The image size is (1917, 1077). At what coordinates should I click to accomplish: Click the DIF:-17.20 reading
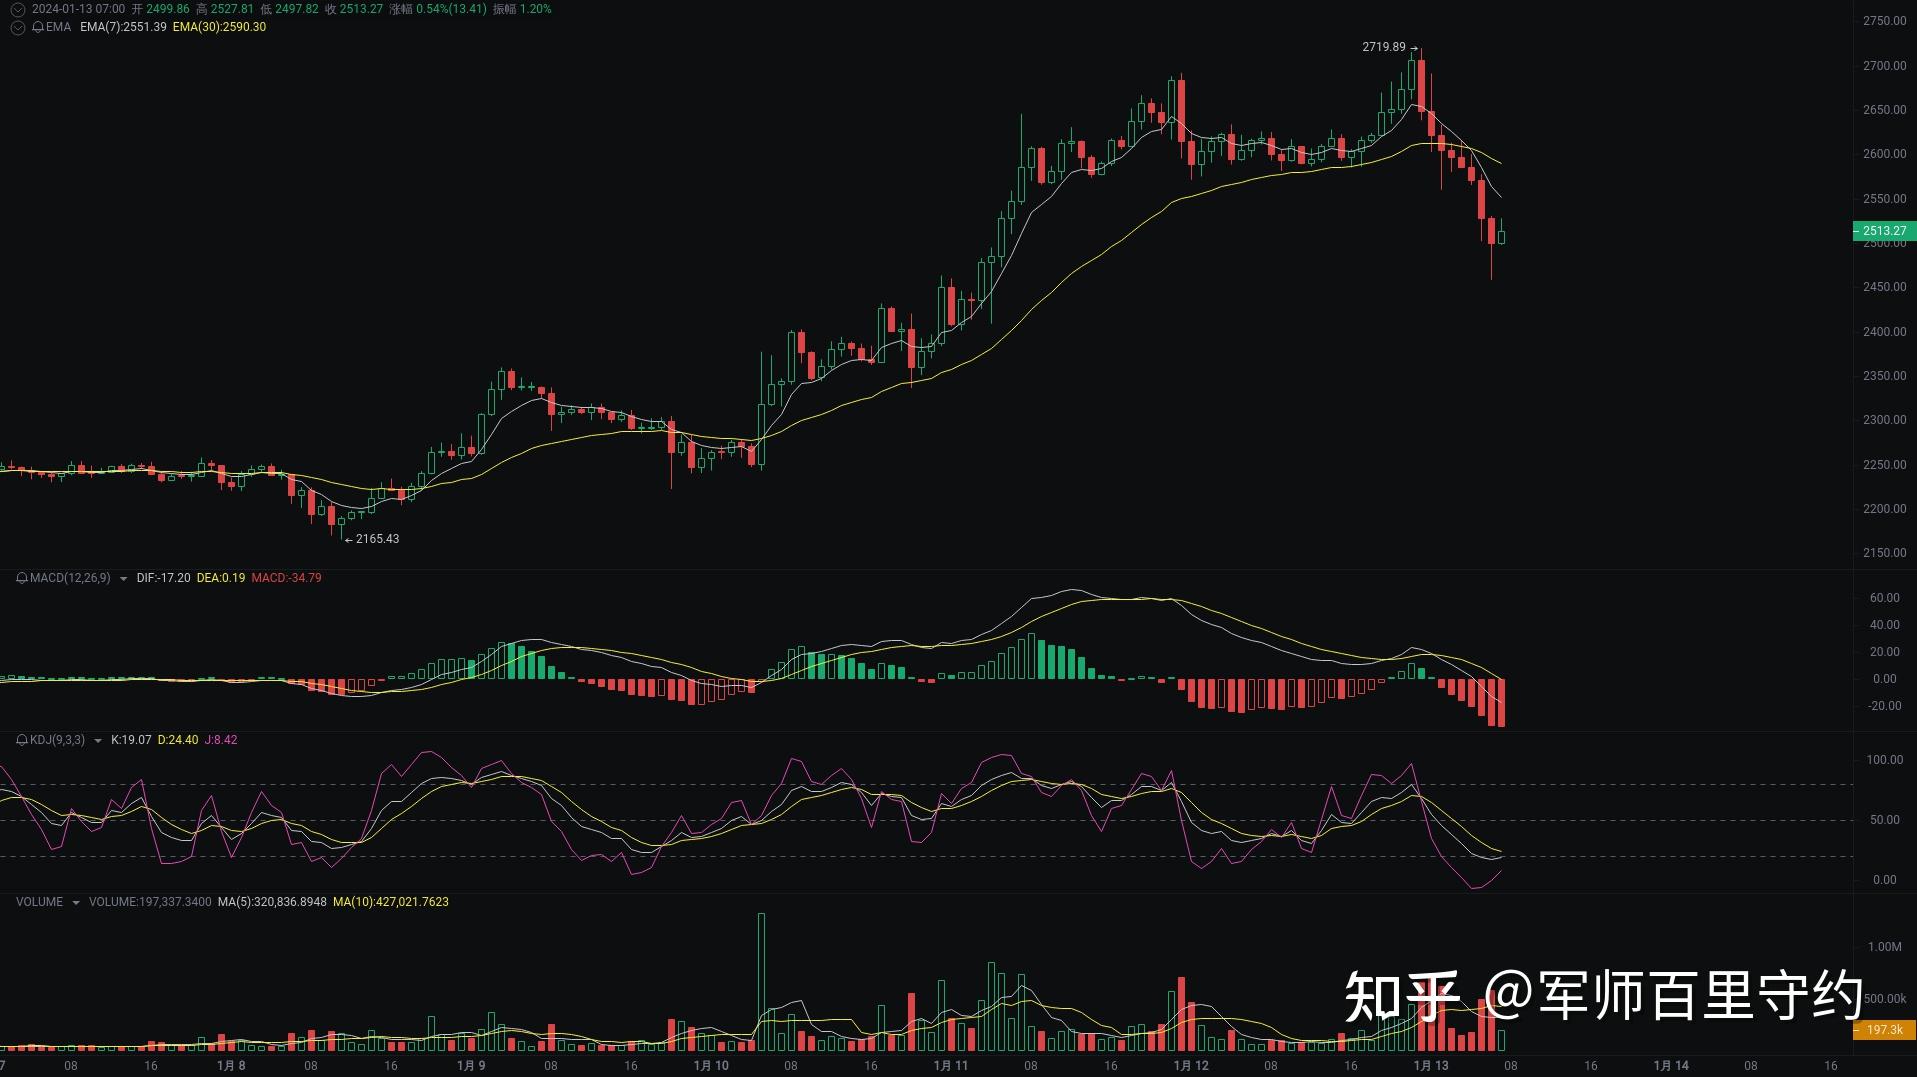click(163, 578)
